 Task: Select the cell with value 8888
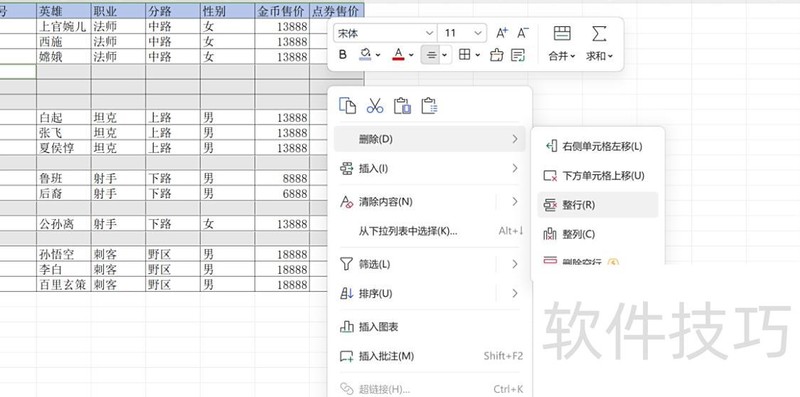pos(282,178)
